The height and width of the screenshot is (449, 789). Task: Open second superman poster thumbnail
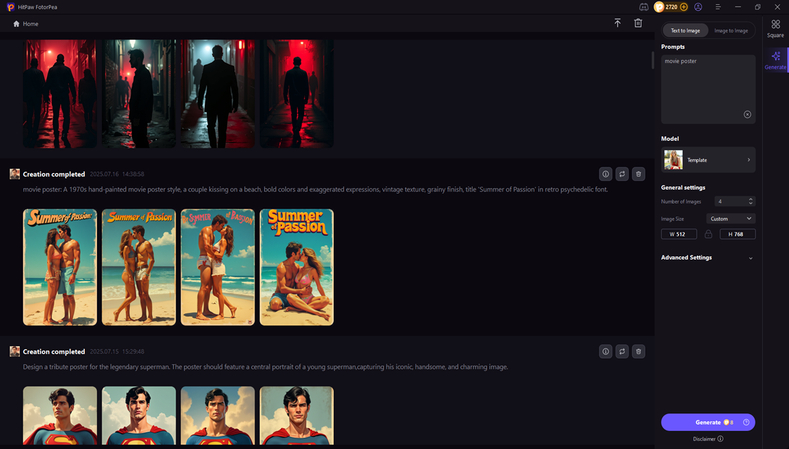coord(139,416)
